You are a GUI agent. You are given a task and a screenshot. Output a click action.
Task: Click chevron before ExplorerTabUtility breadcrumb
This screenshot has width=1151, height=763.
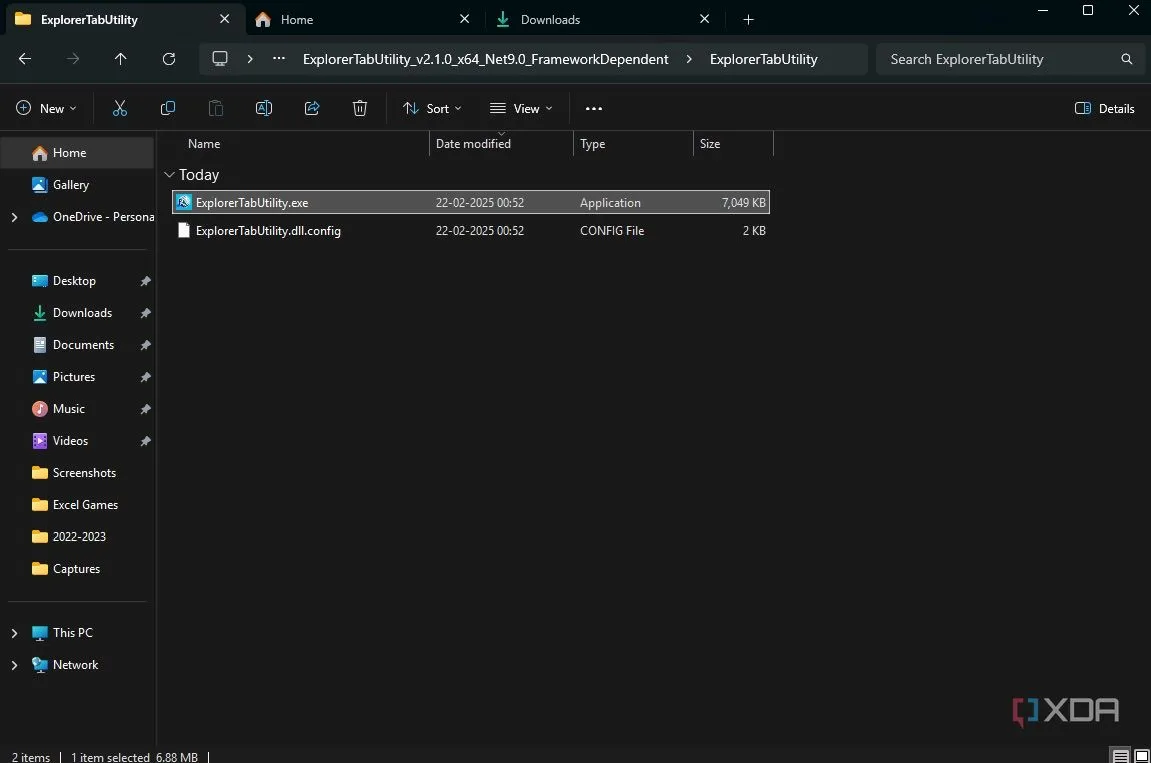689,59
